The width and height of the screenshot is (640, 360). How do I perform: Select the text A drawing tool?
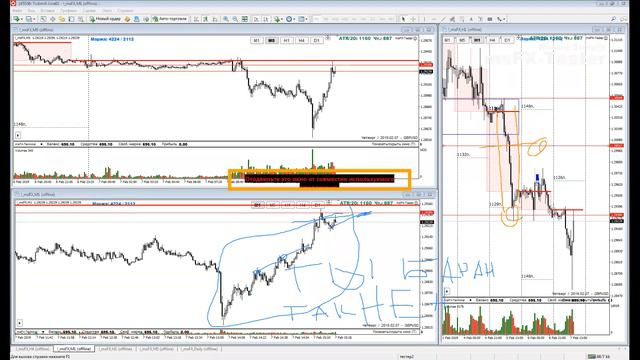pyautogui.click(x=471, y=19)
